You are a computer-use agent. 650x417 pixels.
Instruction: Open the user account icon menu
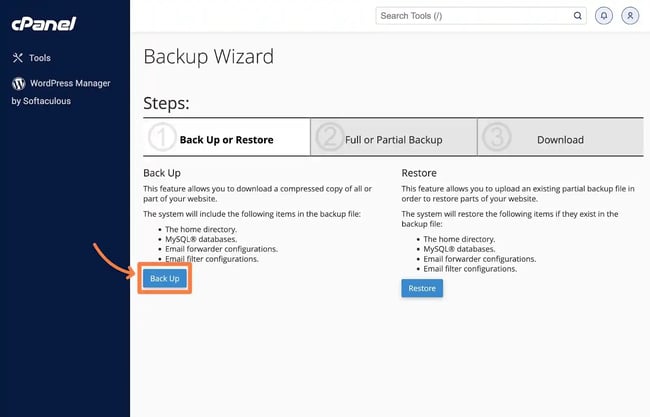[x=629, y=16]
